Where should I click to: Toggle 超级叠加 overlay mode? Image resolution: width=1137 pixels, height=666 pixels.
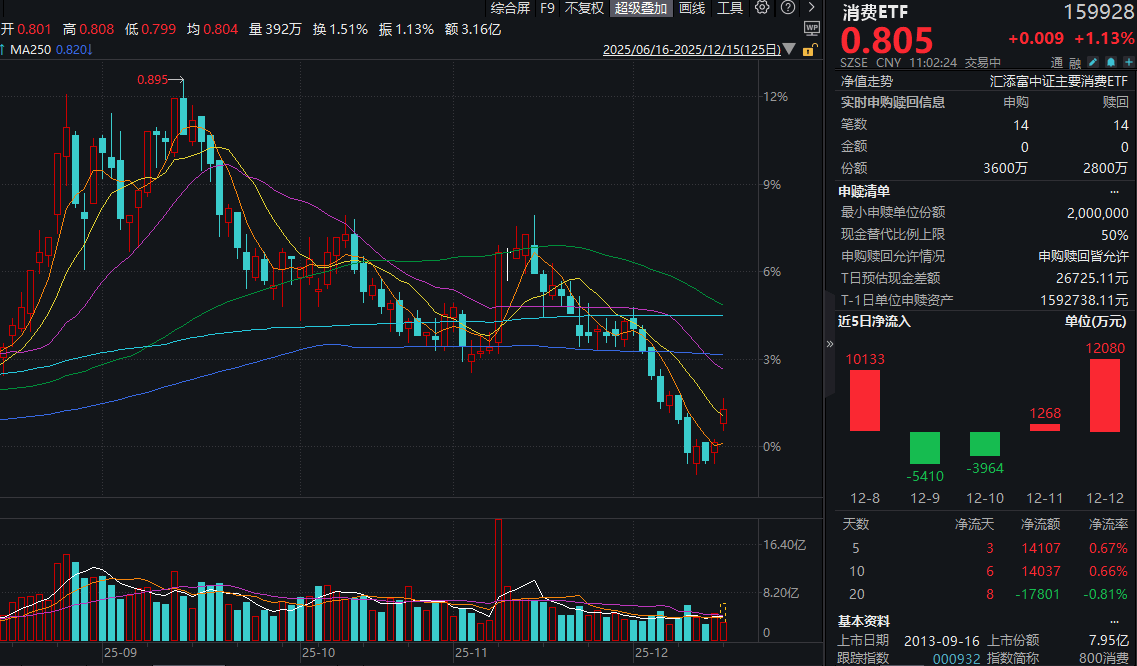tap(640, 8)
